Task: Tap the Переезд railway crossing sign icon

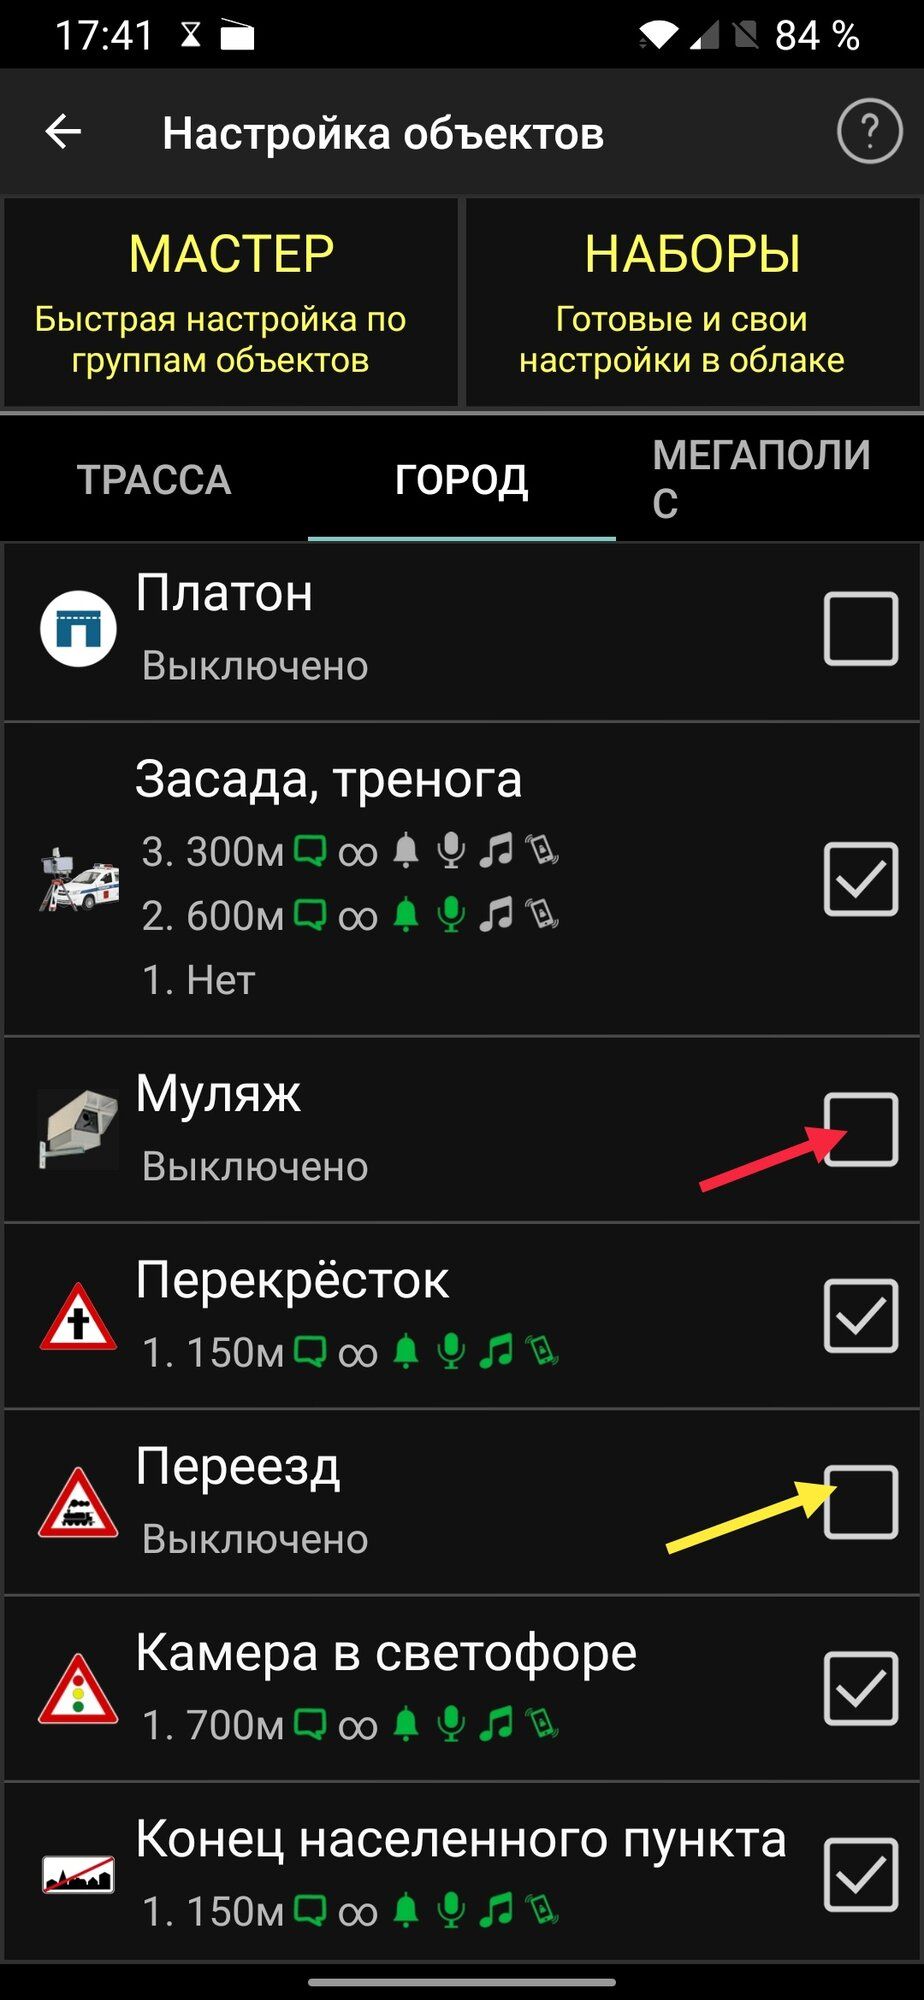Action: pos(78,1503)
